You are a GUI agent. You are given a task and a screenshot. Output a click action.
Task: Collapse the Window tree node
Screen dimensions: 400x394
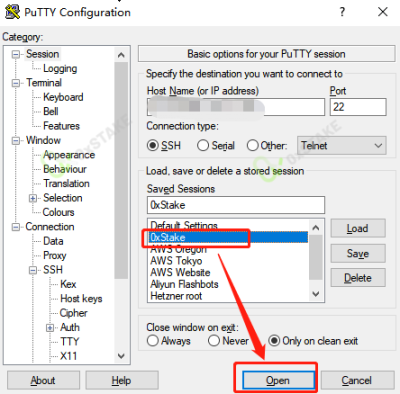tap(16, 141)
